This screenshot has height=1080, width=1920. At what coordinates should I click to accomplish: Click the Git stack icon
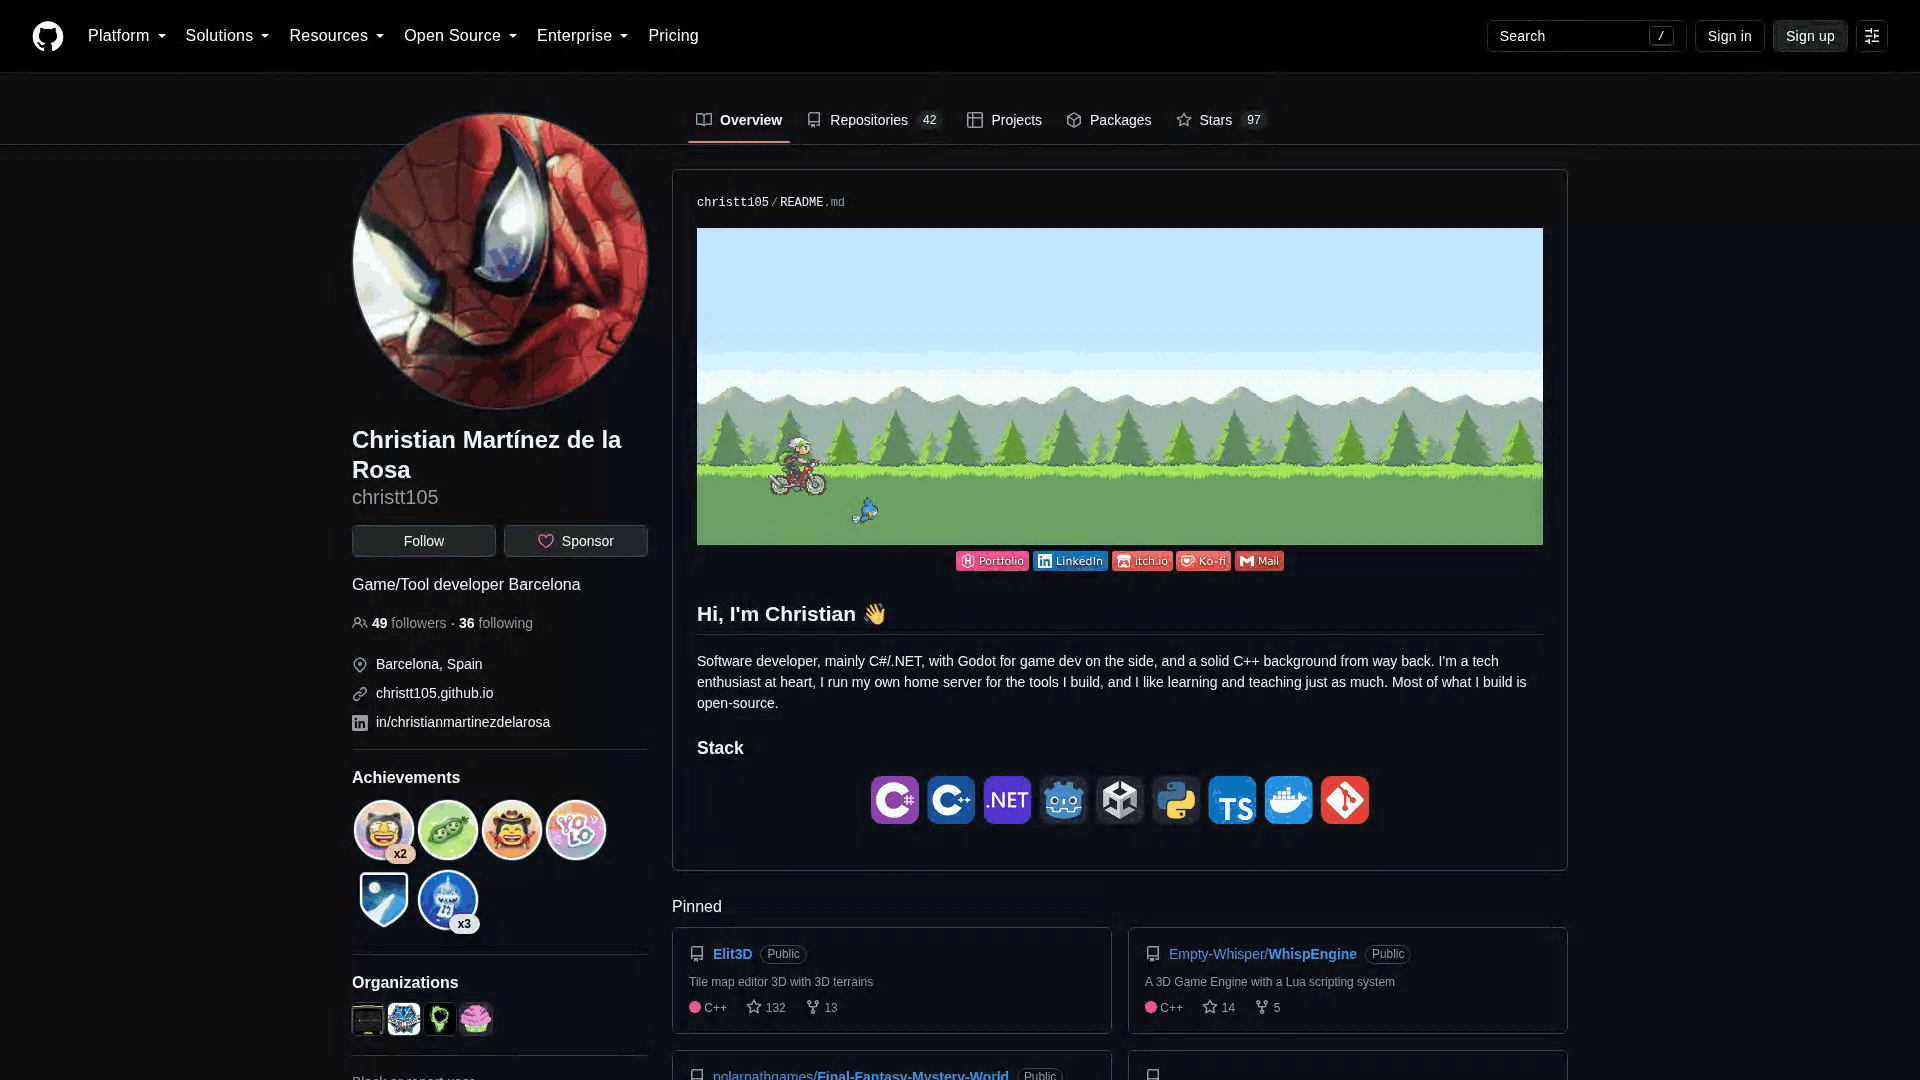coord(1345,800)
